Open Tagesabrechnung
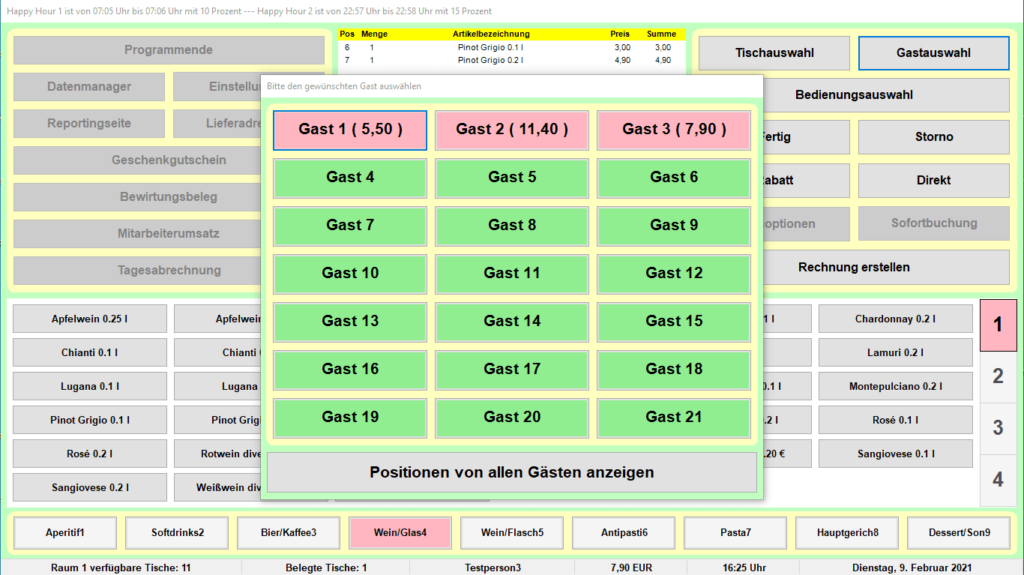The height and width of the screenshot is (575, 1024). tap(137, 271)
